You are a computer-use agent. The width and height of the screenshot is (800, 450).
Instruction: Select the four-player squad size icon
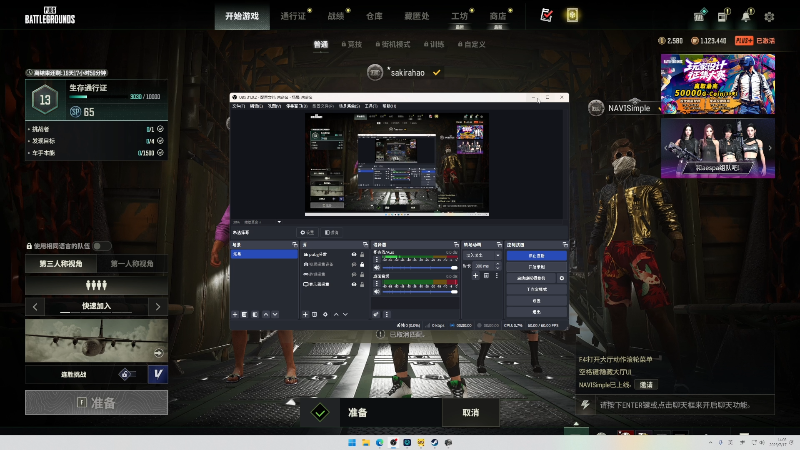[x=96, y=285]
